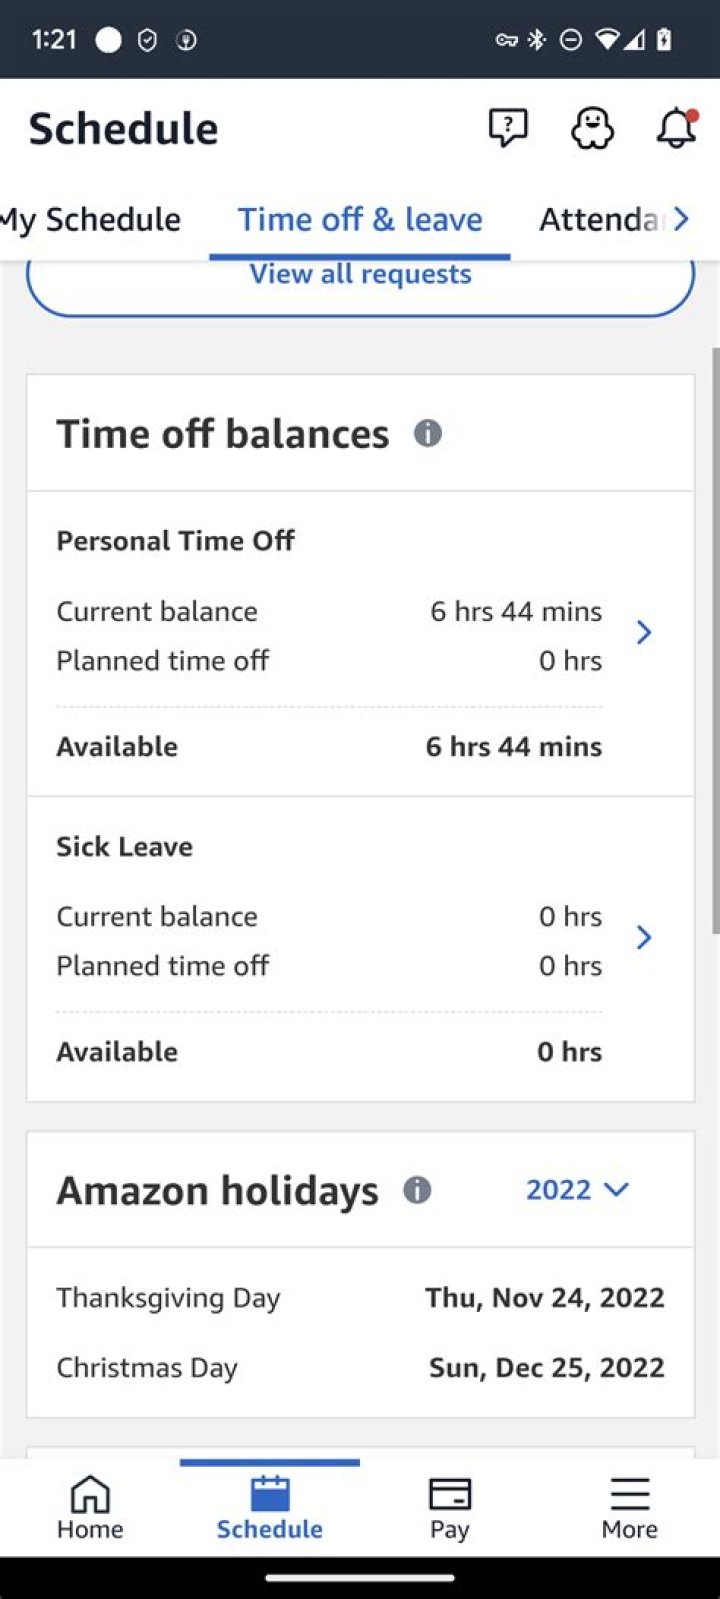Image resolution: width=720 pixels, height=1599 pixels.
Task: Go to Home in bottom navigation
Action: tap(90, 1507)
